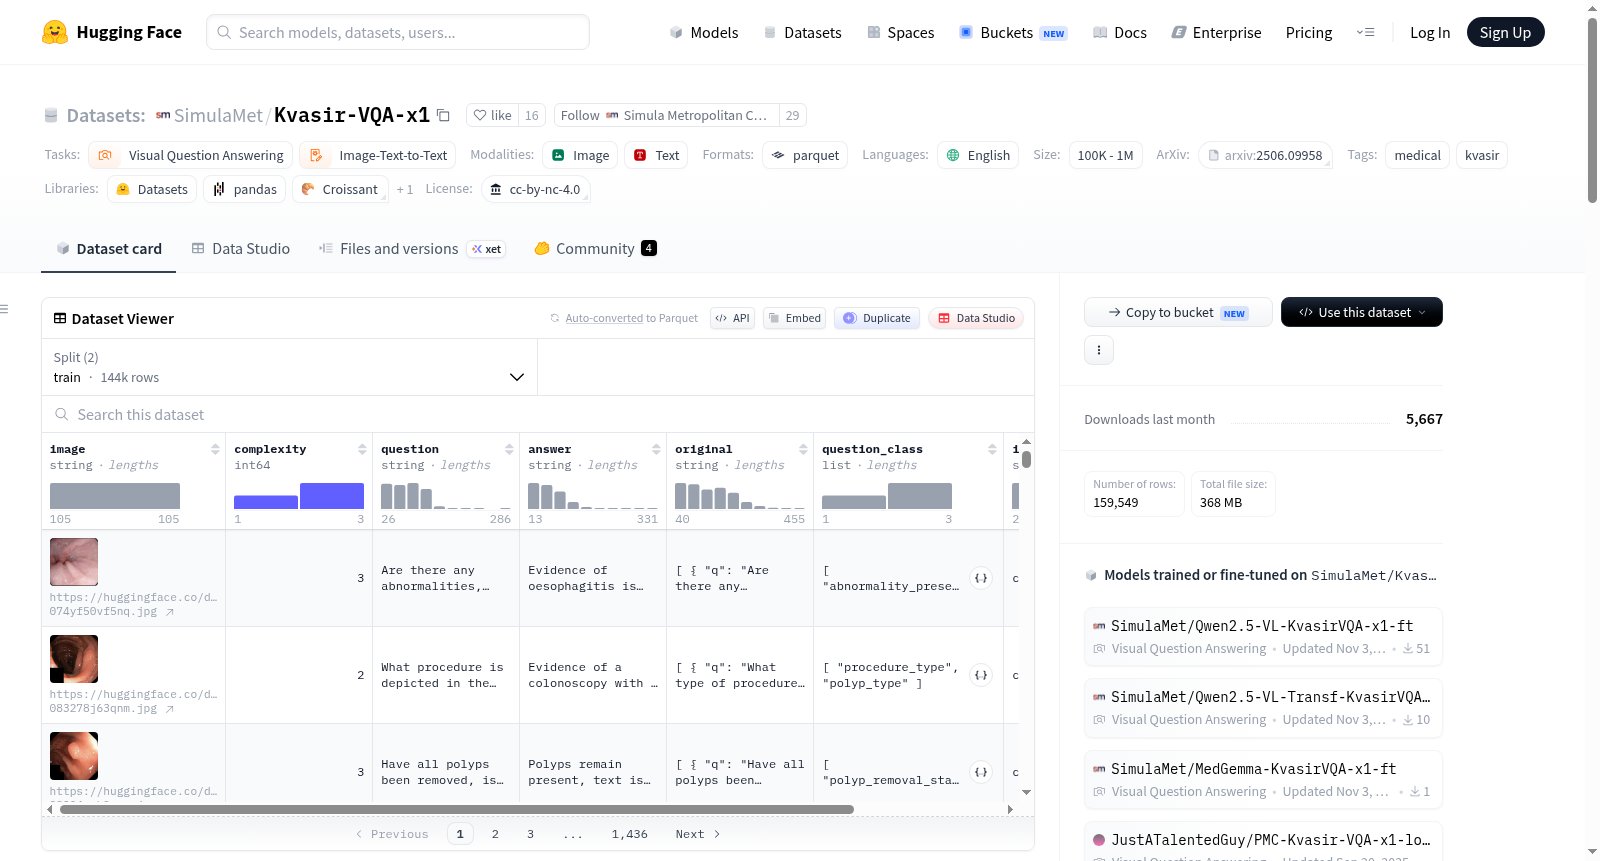The width and height of the screenshot is (1600, 861).
Task: Open the Models menu item
Action: click(704, 32)
